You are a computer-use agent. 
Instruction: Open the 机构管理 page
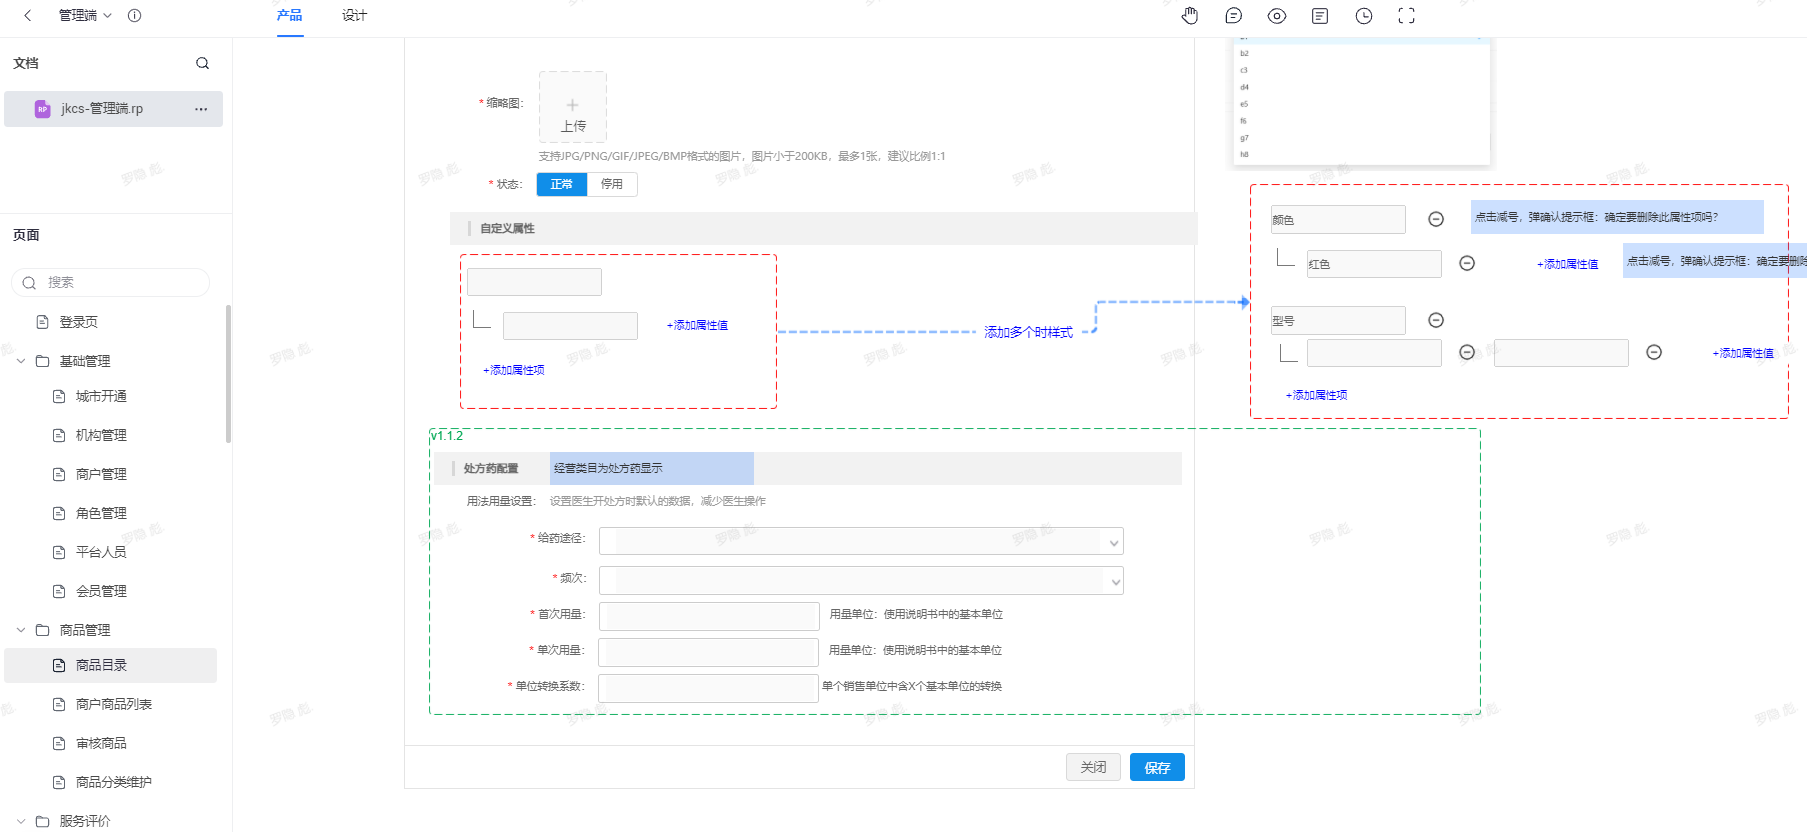(x=101, y=435)
